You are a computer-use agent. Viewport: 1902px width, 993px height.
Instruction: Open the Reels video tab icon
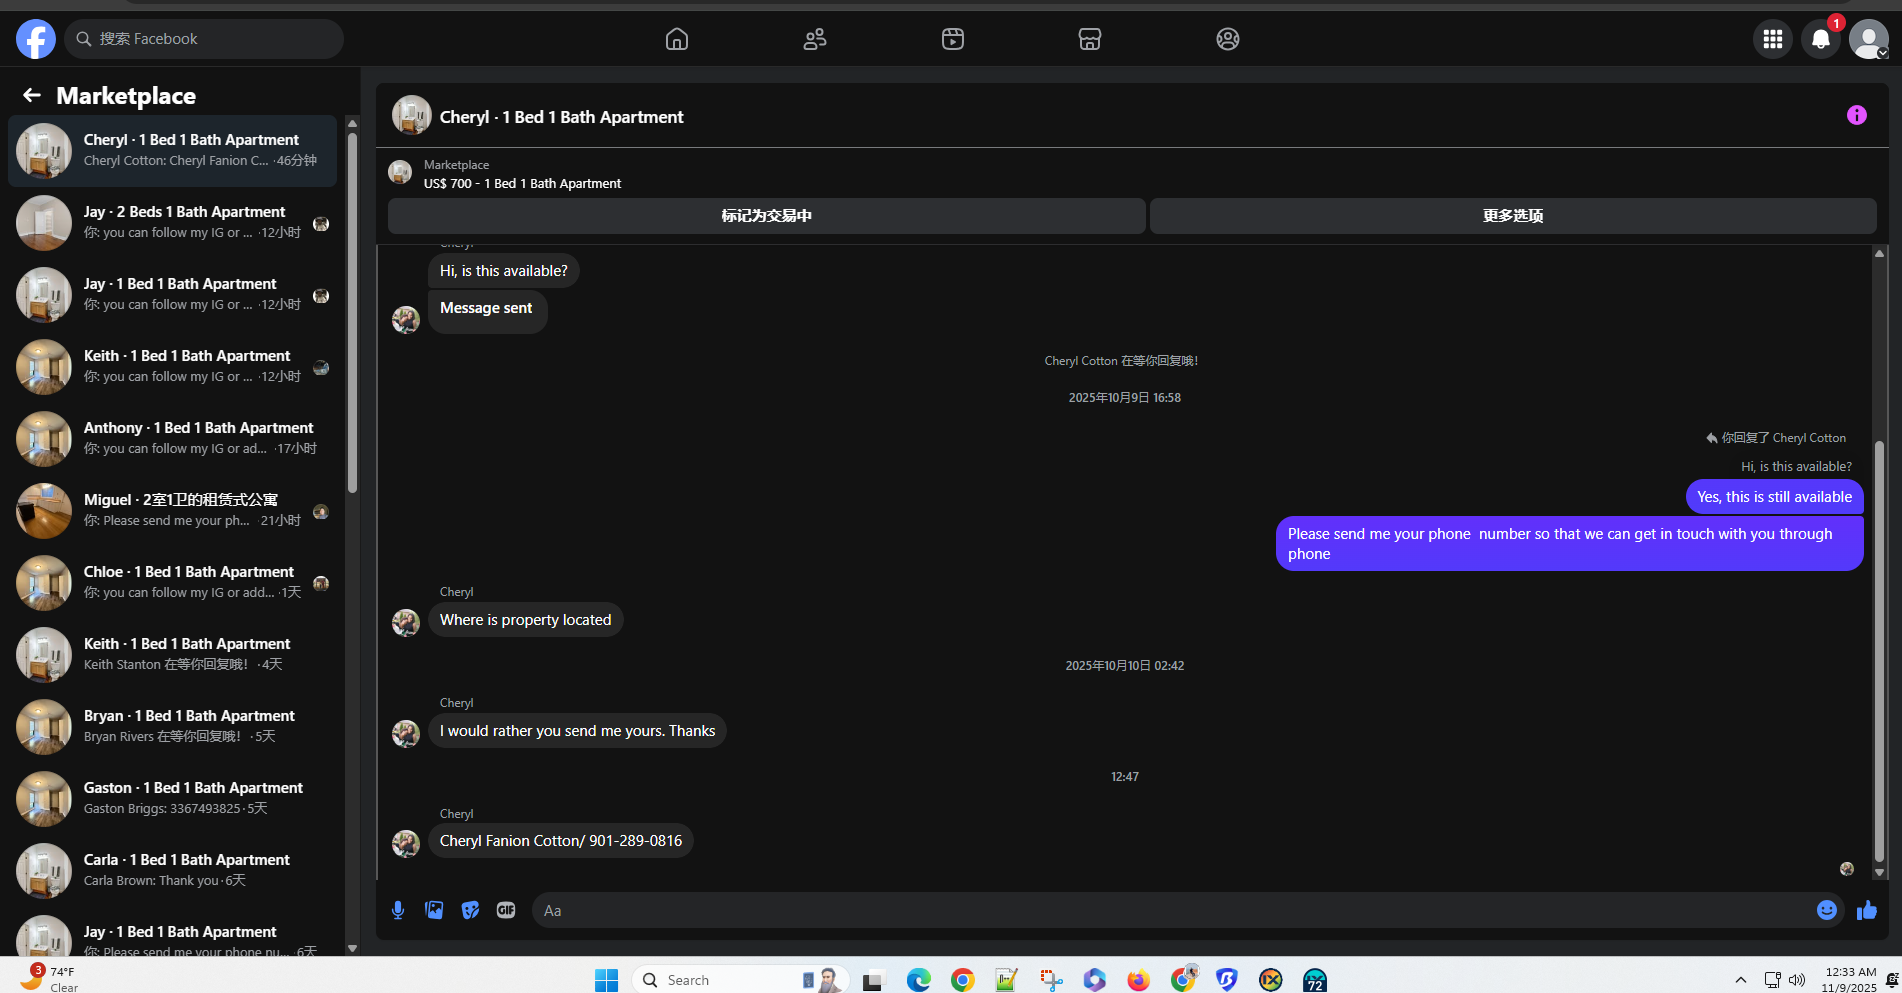[x=953, y=39]
